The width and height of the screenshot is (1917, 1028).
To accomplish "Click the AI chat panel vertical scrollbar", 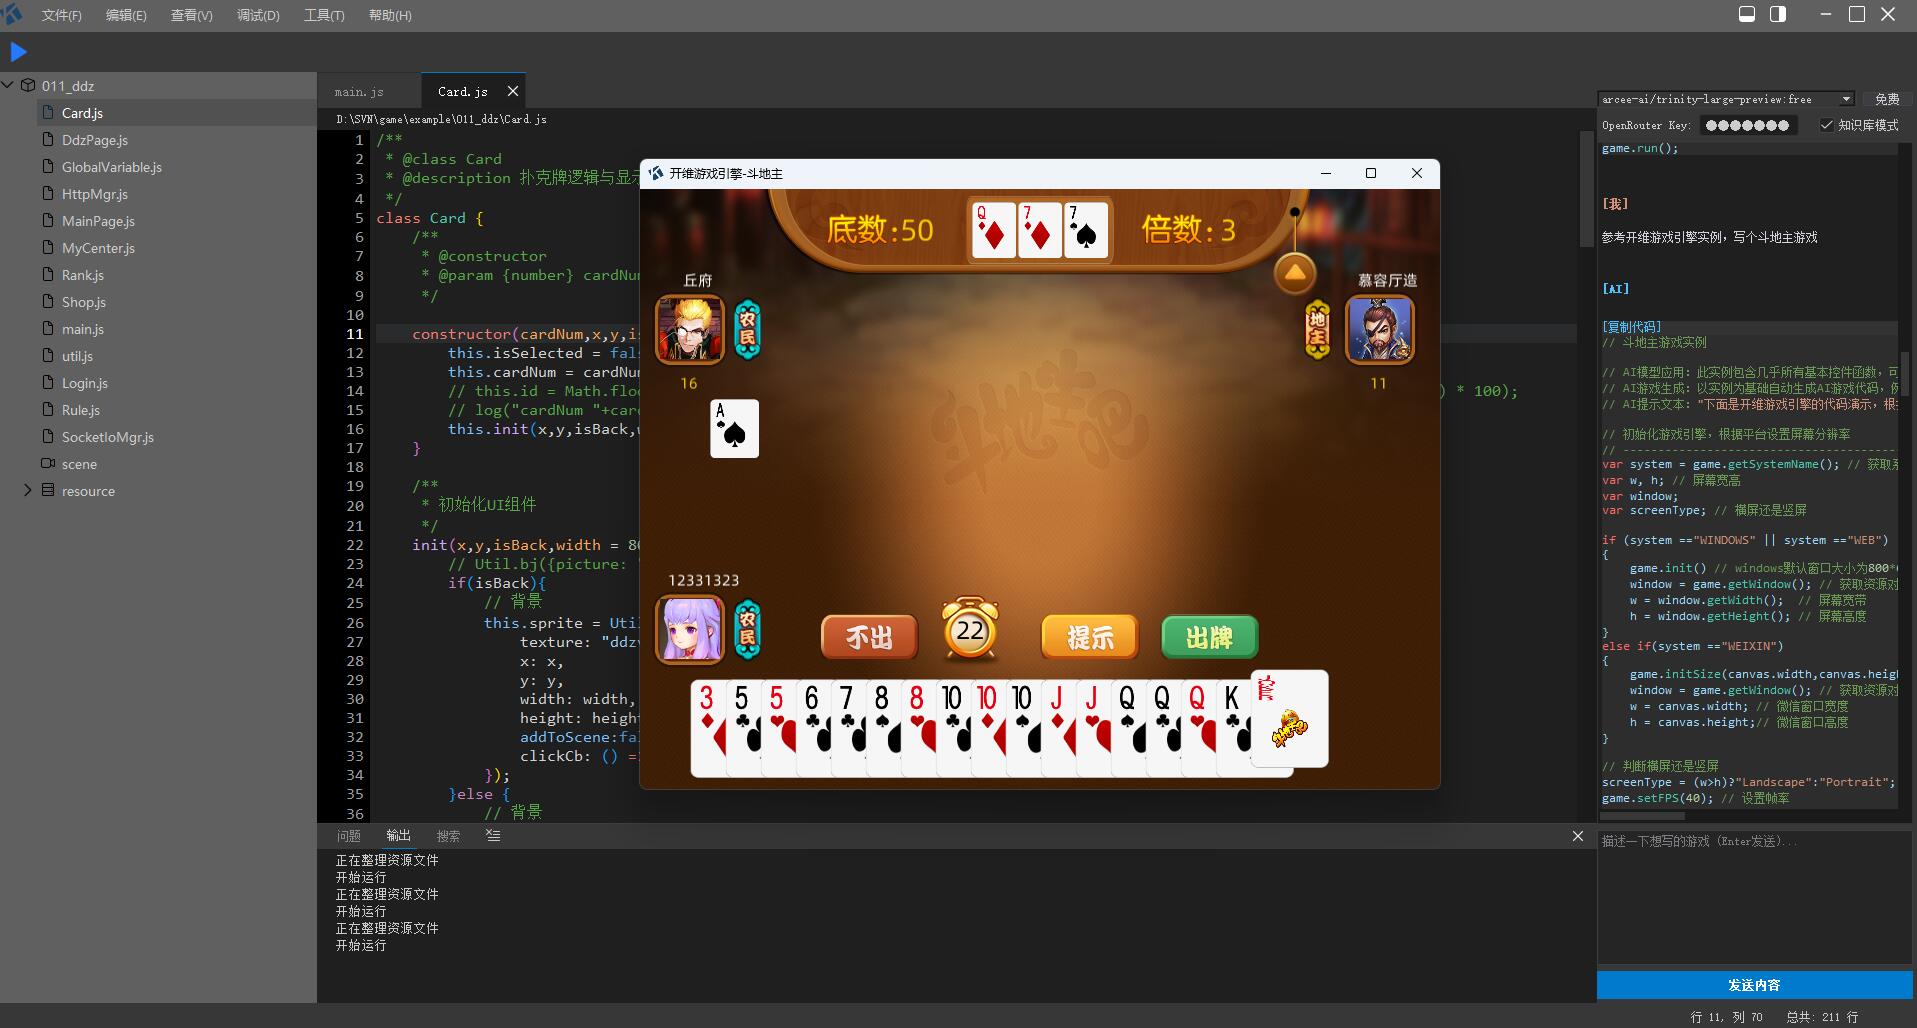I will tap(1905, 374).
